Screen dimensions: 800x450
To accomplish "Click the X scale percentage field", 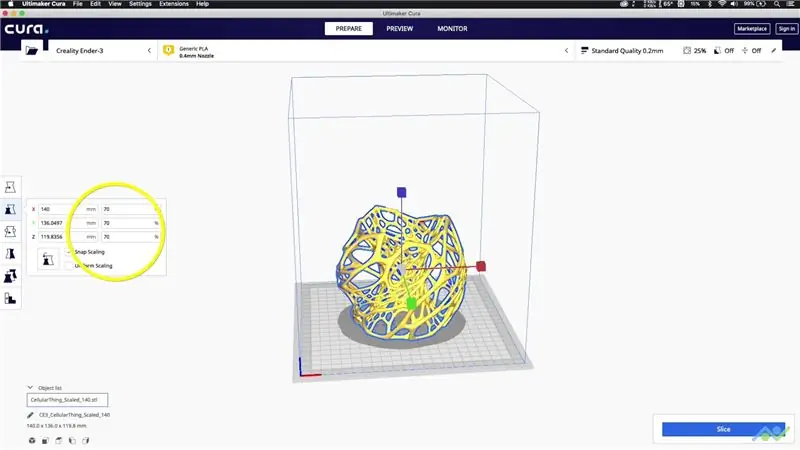I will [x=131, y=209].
